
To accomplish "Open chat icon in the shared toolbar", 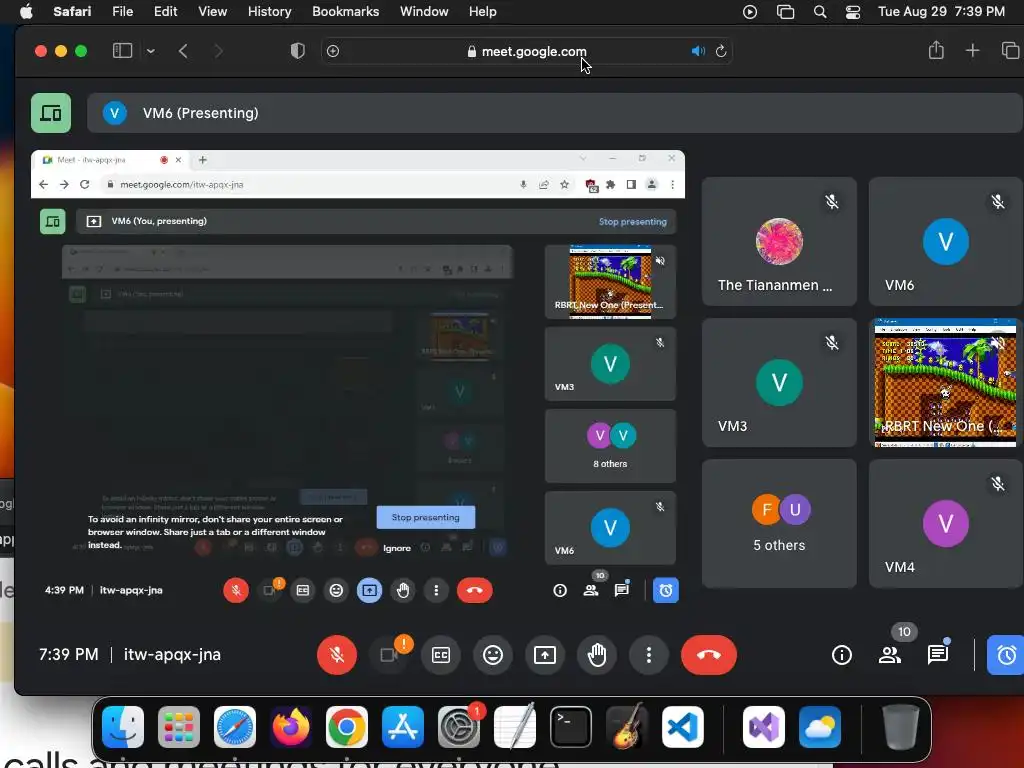I will (x=622, y=590).
